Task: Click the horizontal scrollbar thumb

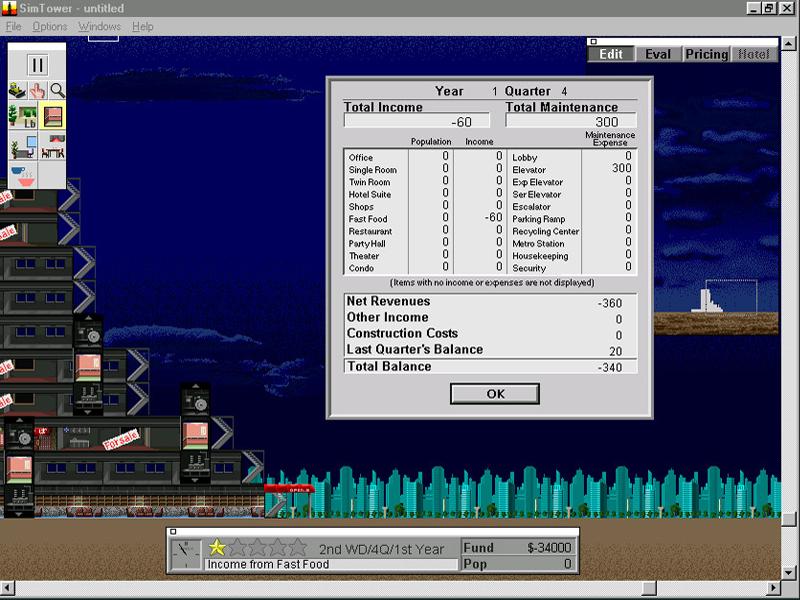Action: [649, 588]
